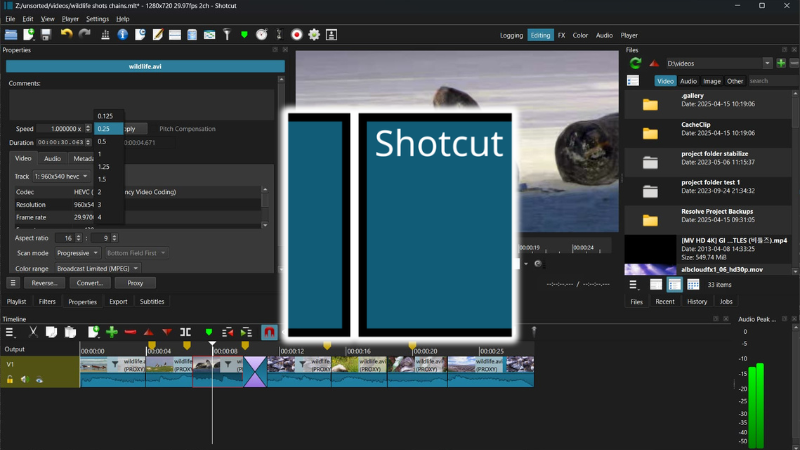Toggle lock on track V1
The image size is (800, 450).
10,379
